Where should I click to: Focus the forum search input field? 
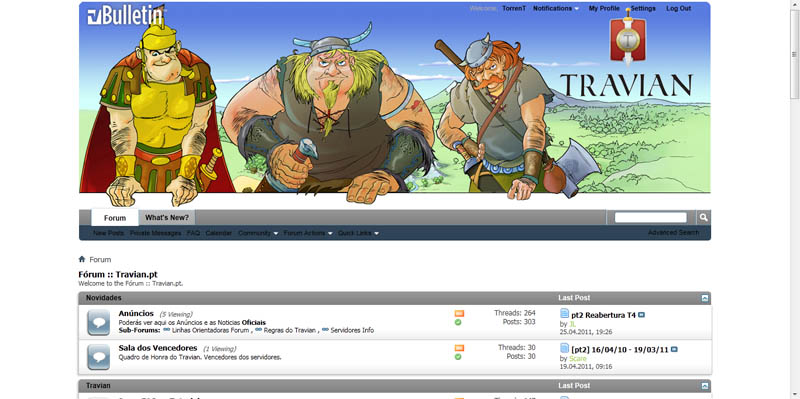point(651,218)
